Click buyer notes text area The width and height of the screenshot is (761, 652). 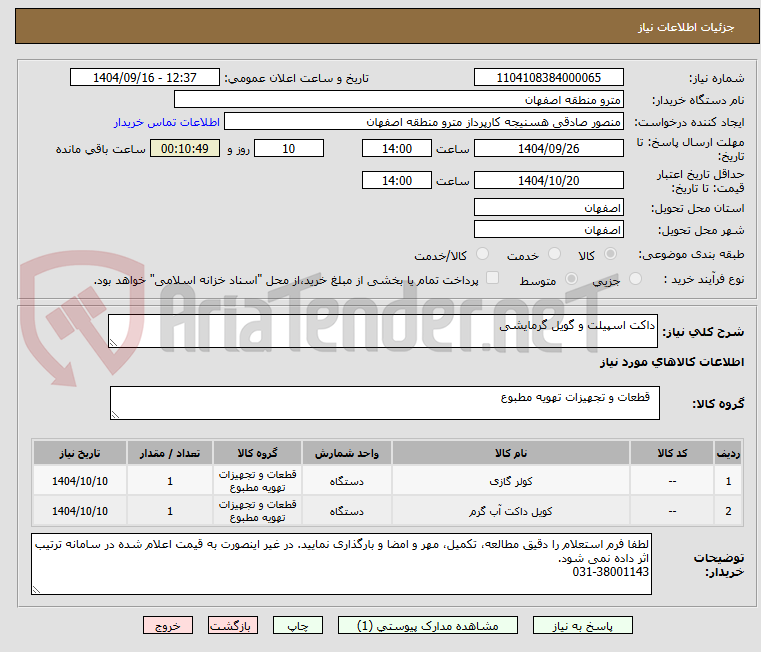pyautogui.click(x=341, y=564)
